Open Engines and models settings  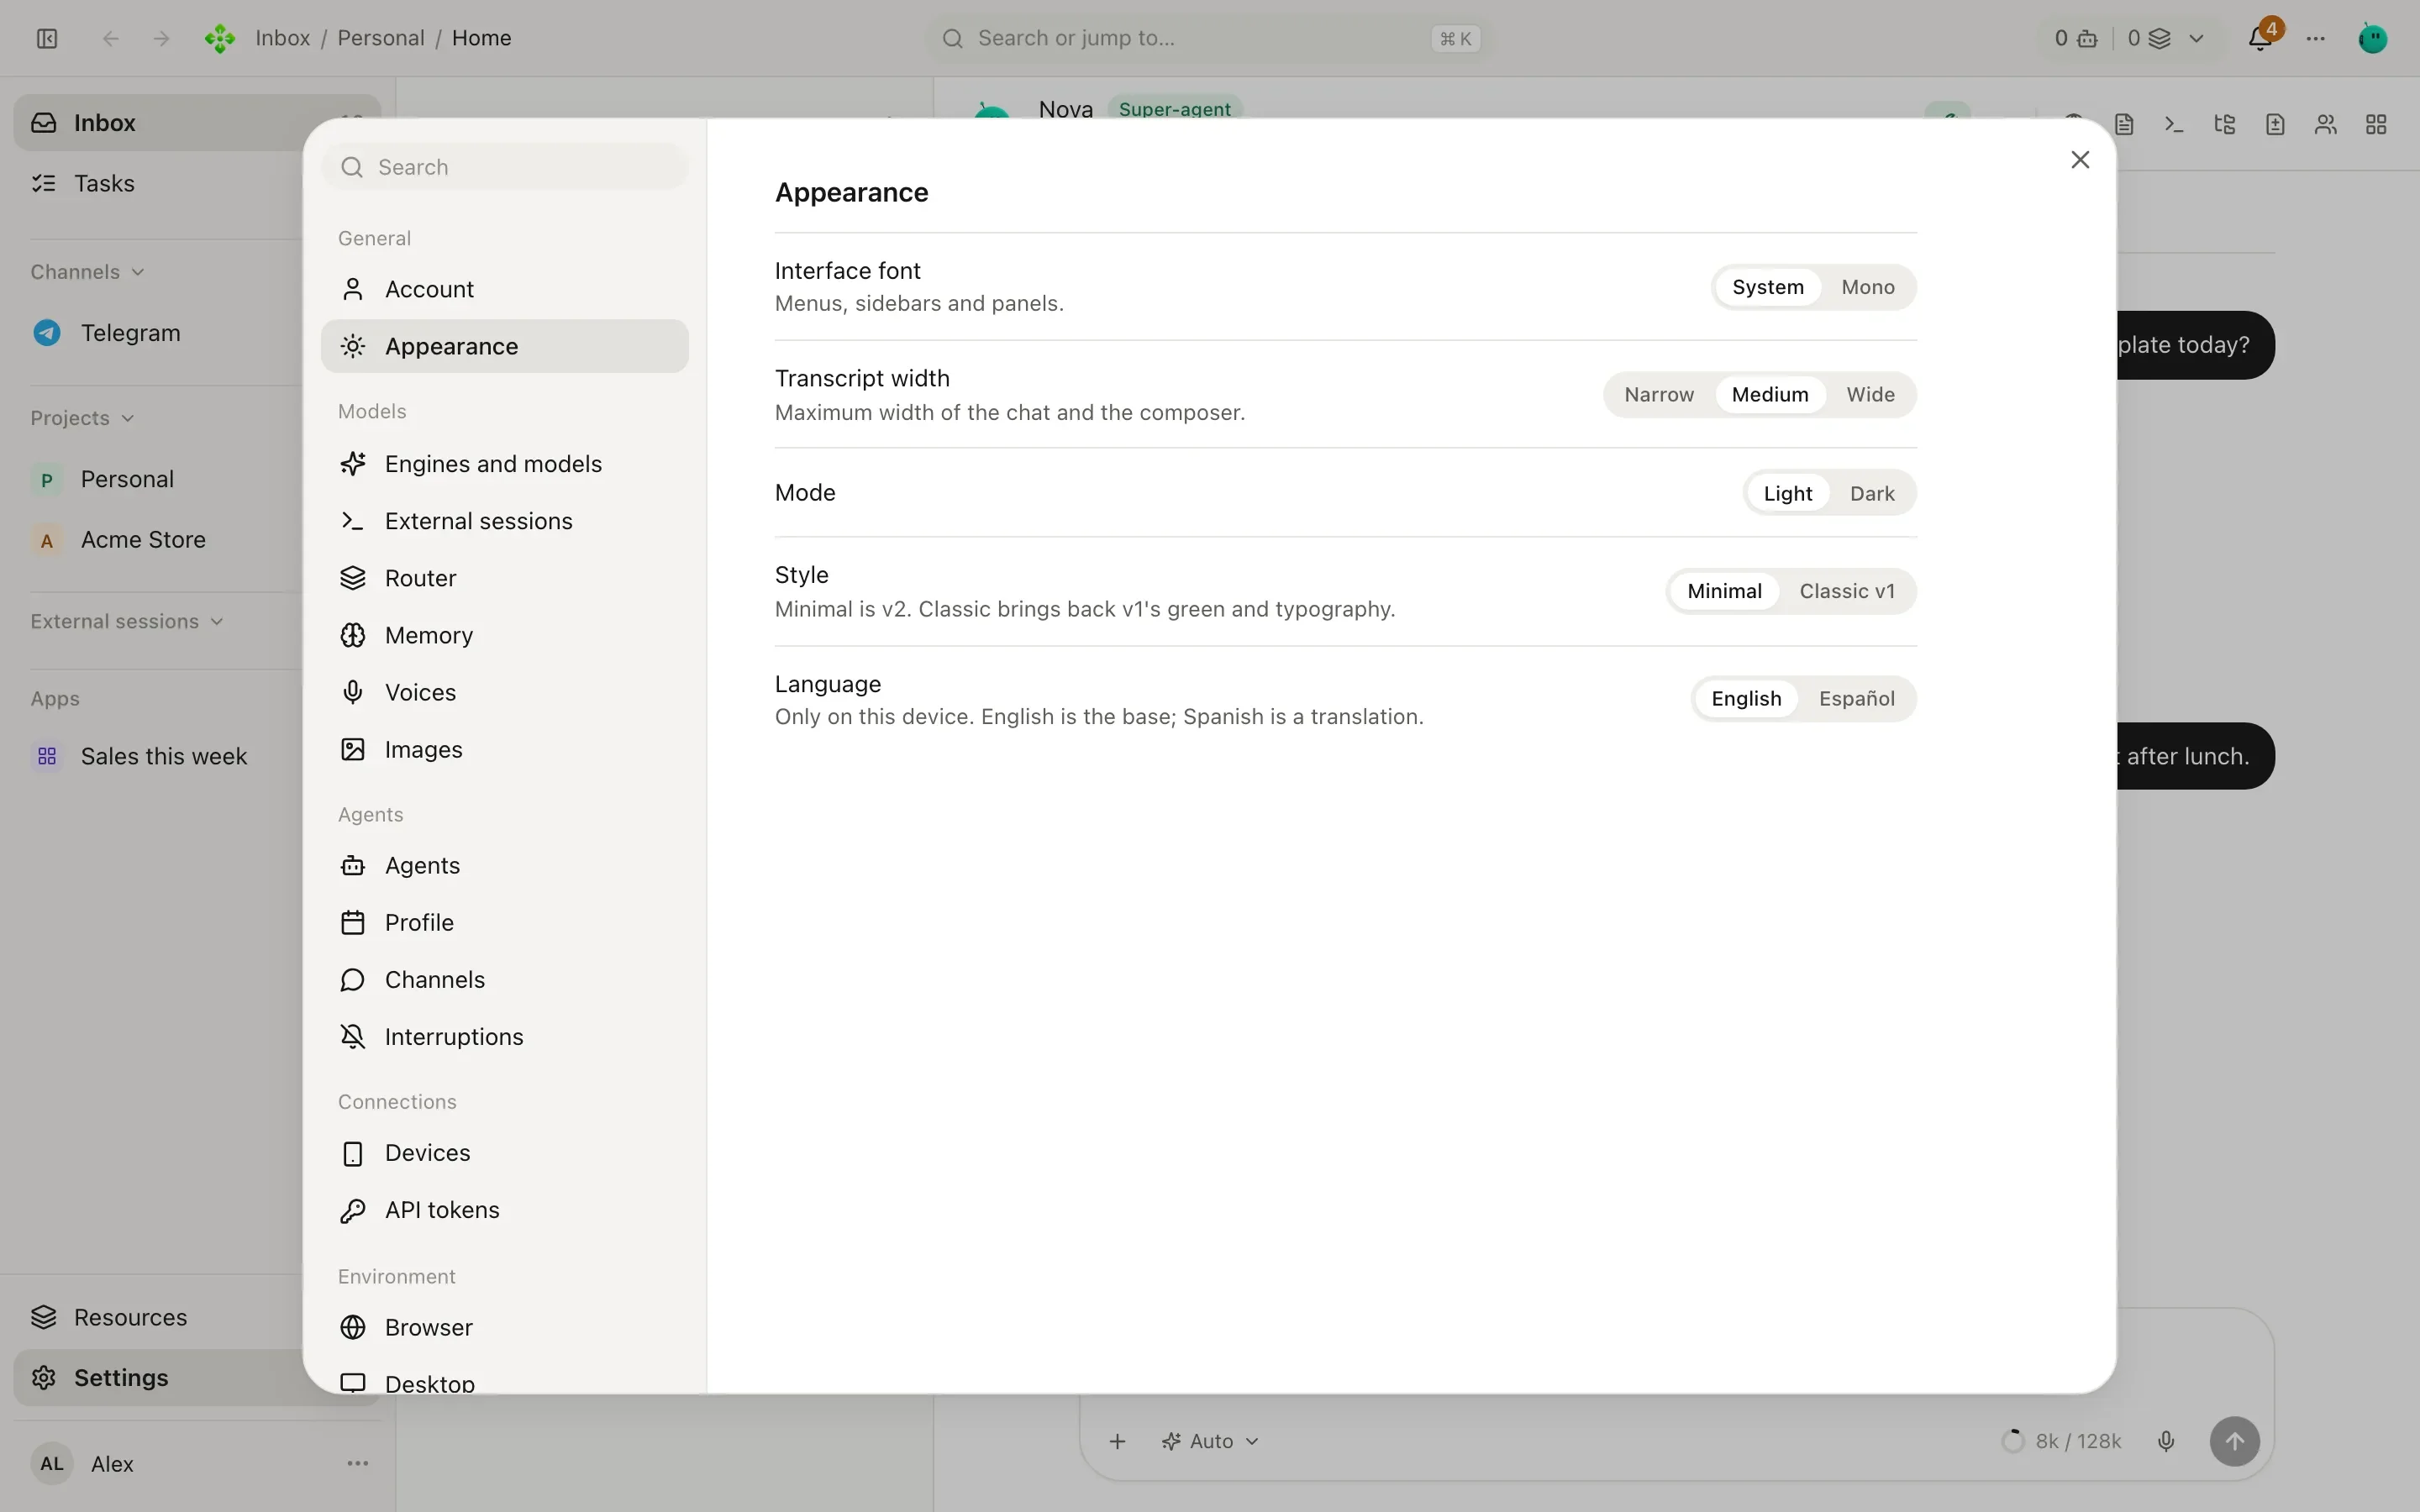point(504,464)
